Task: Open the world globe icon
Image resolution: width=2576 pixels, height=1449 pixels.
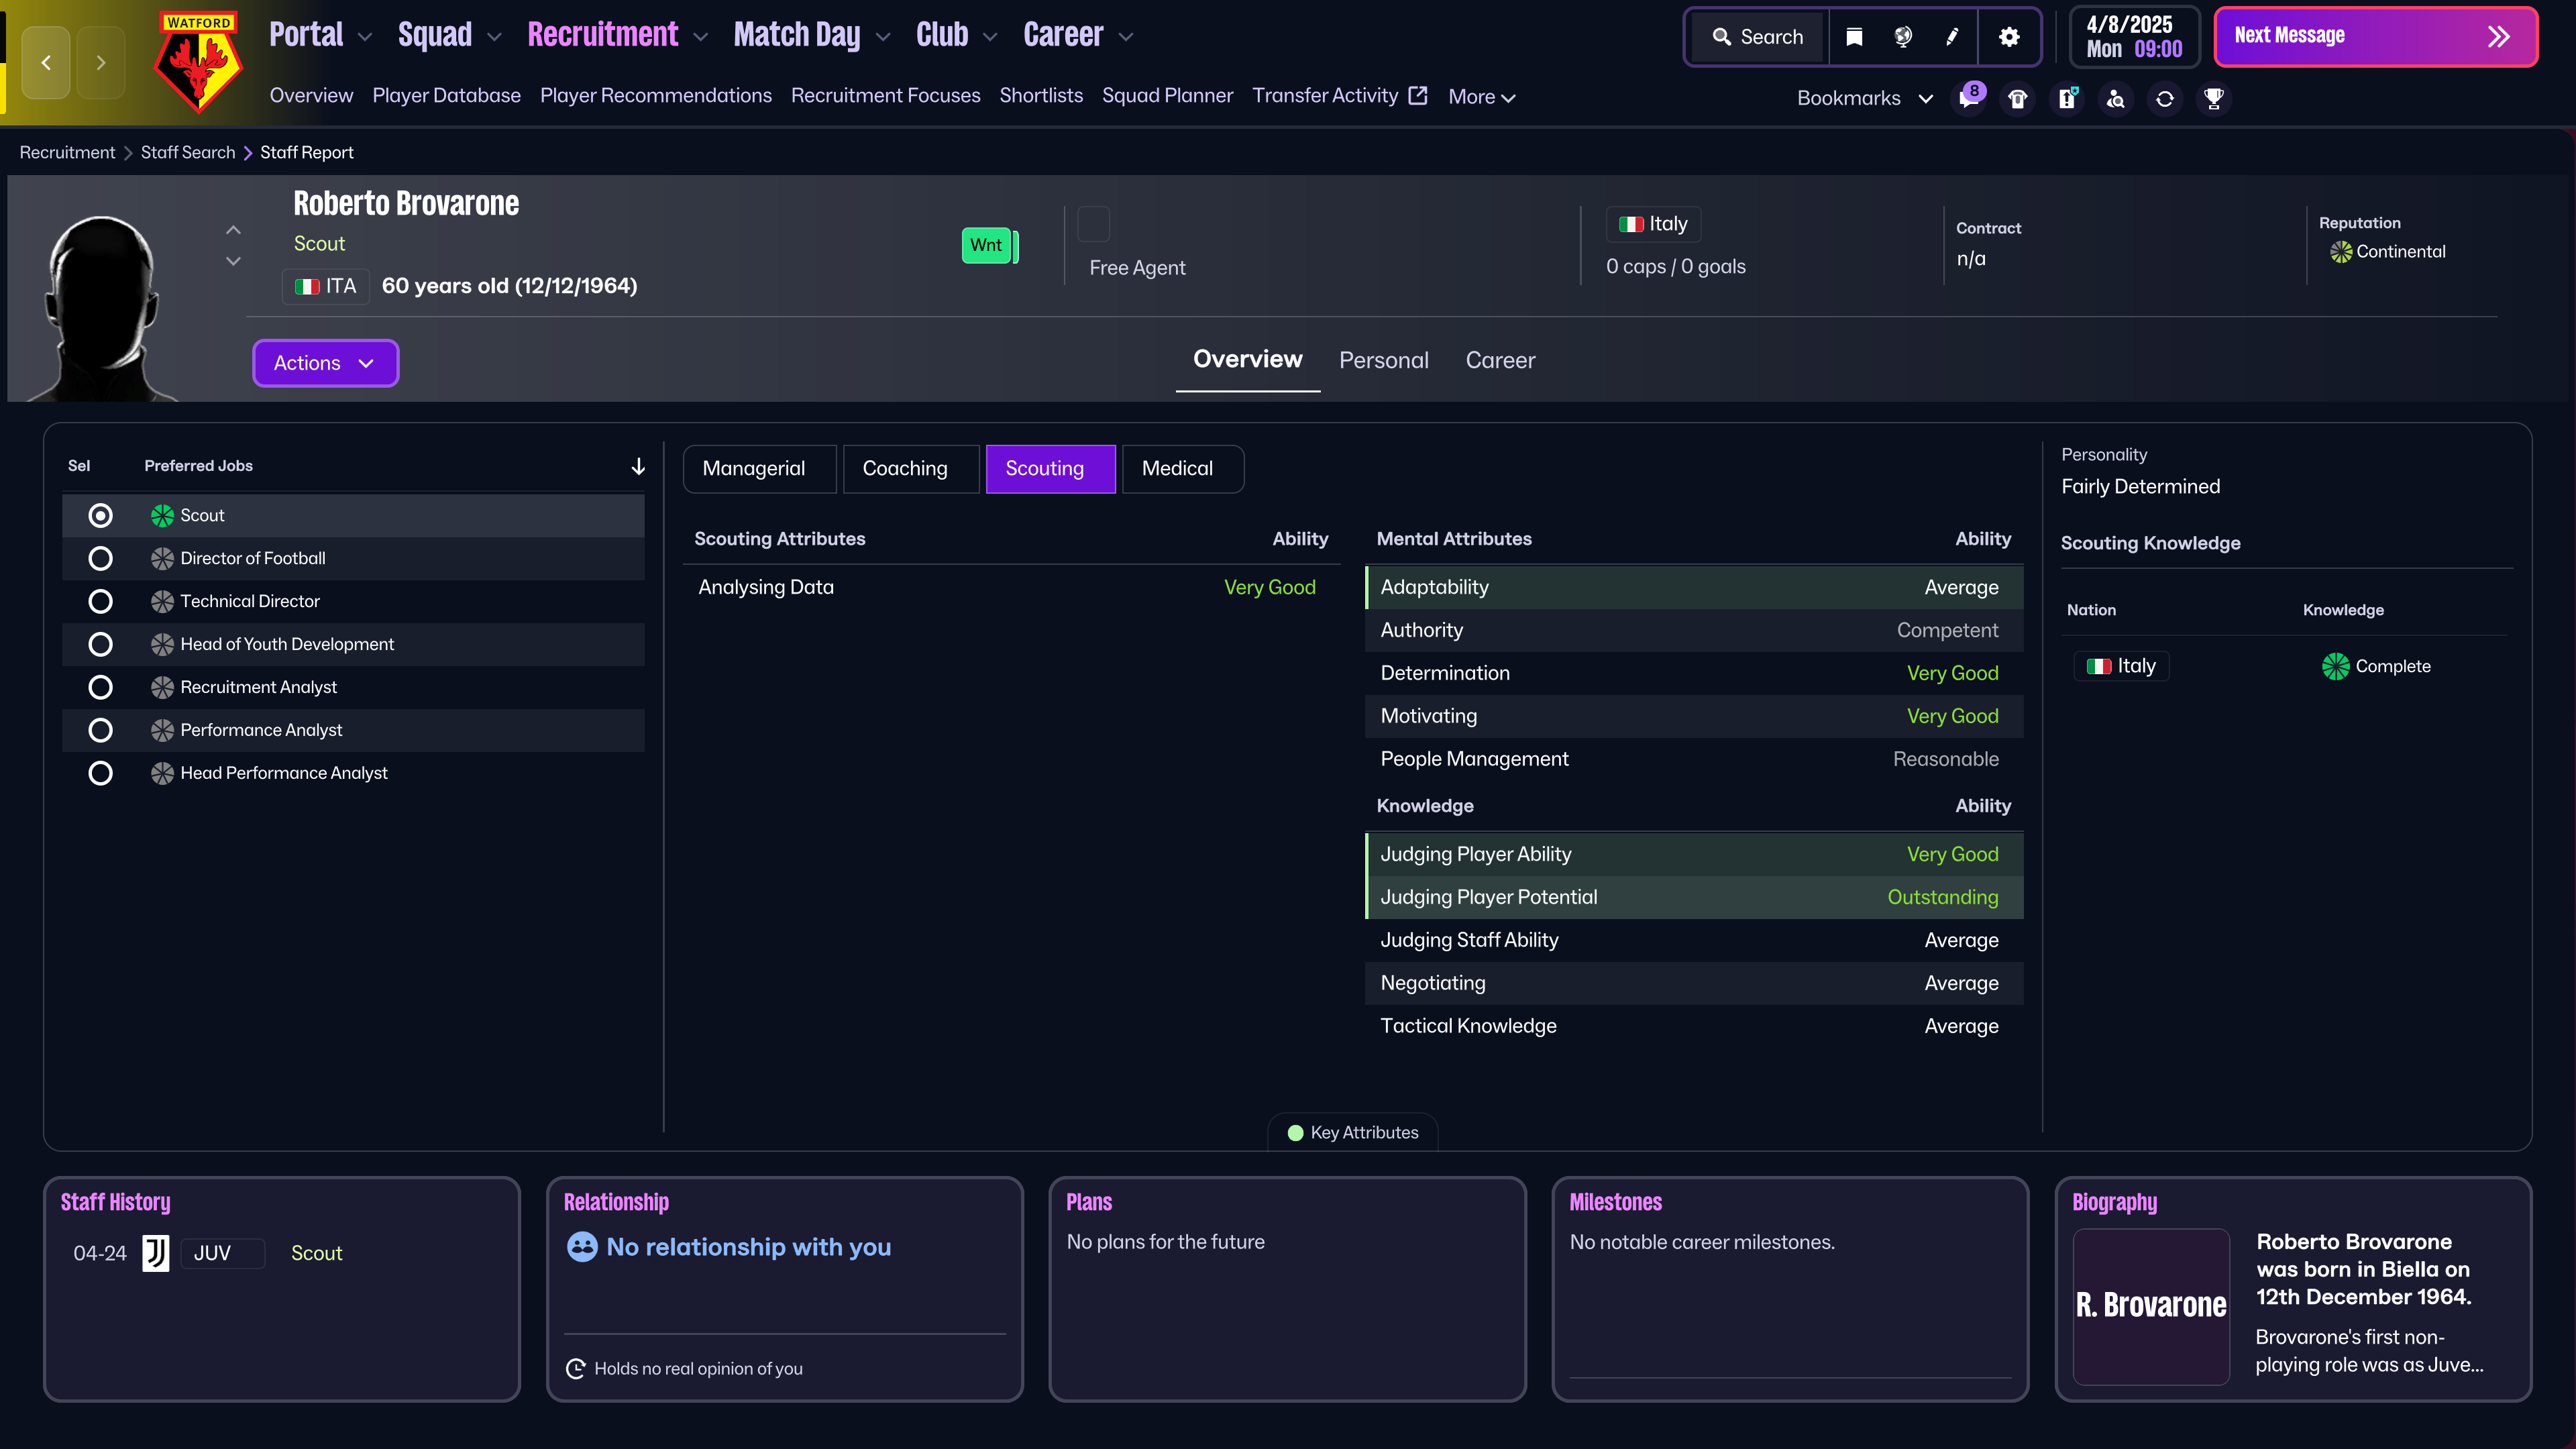Action: coord(1903,37)
